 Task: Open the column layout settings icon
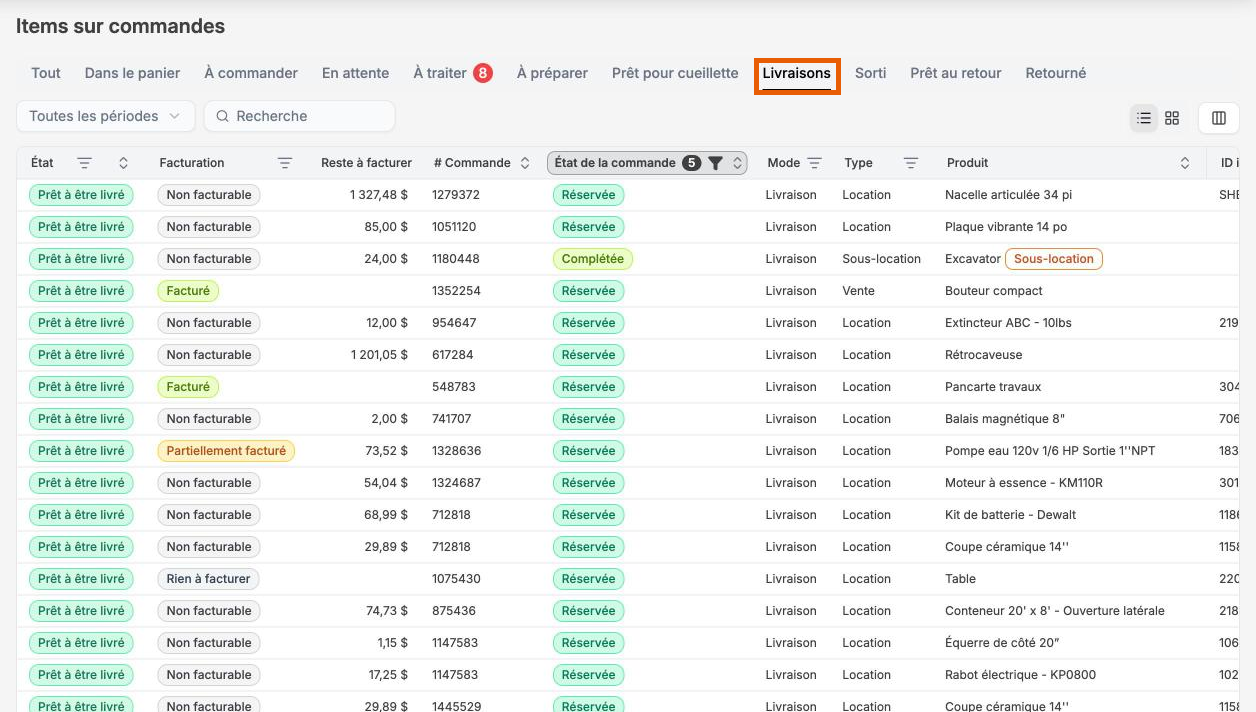(x=1219, y=118)
